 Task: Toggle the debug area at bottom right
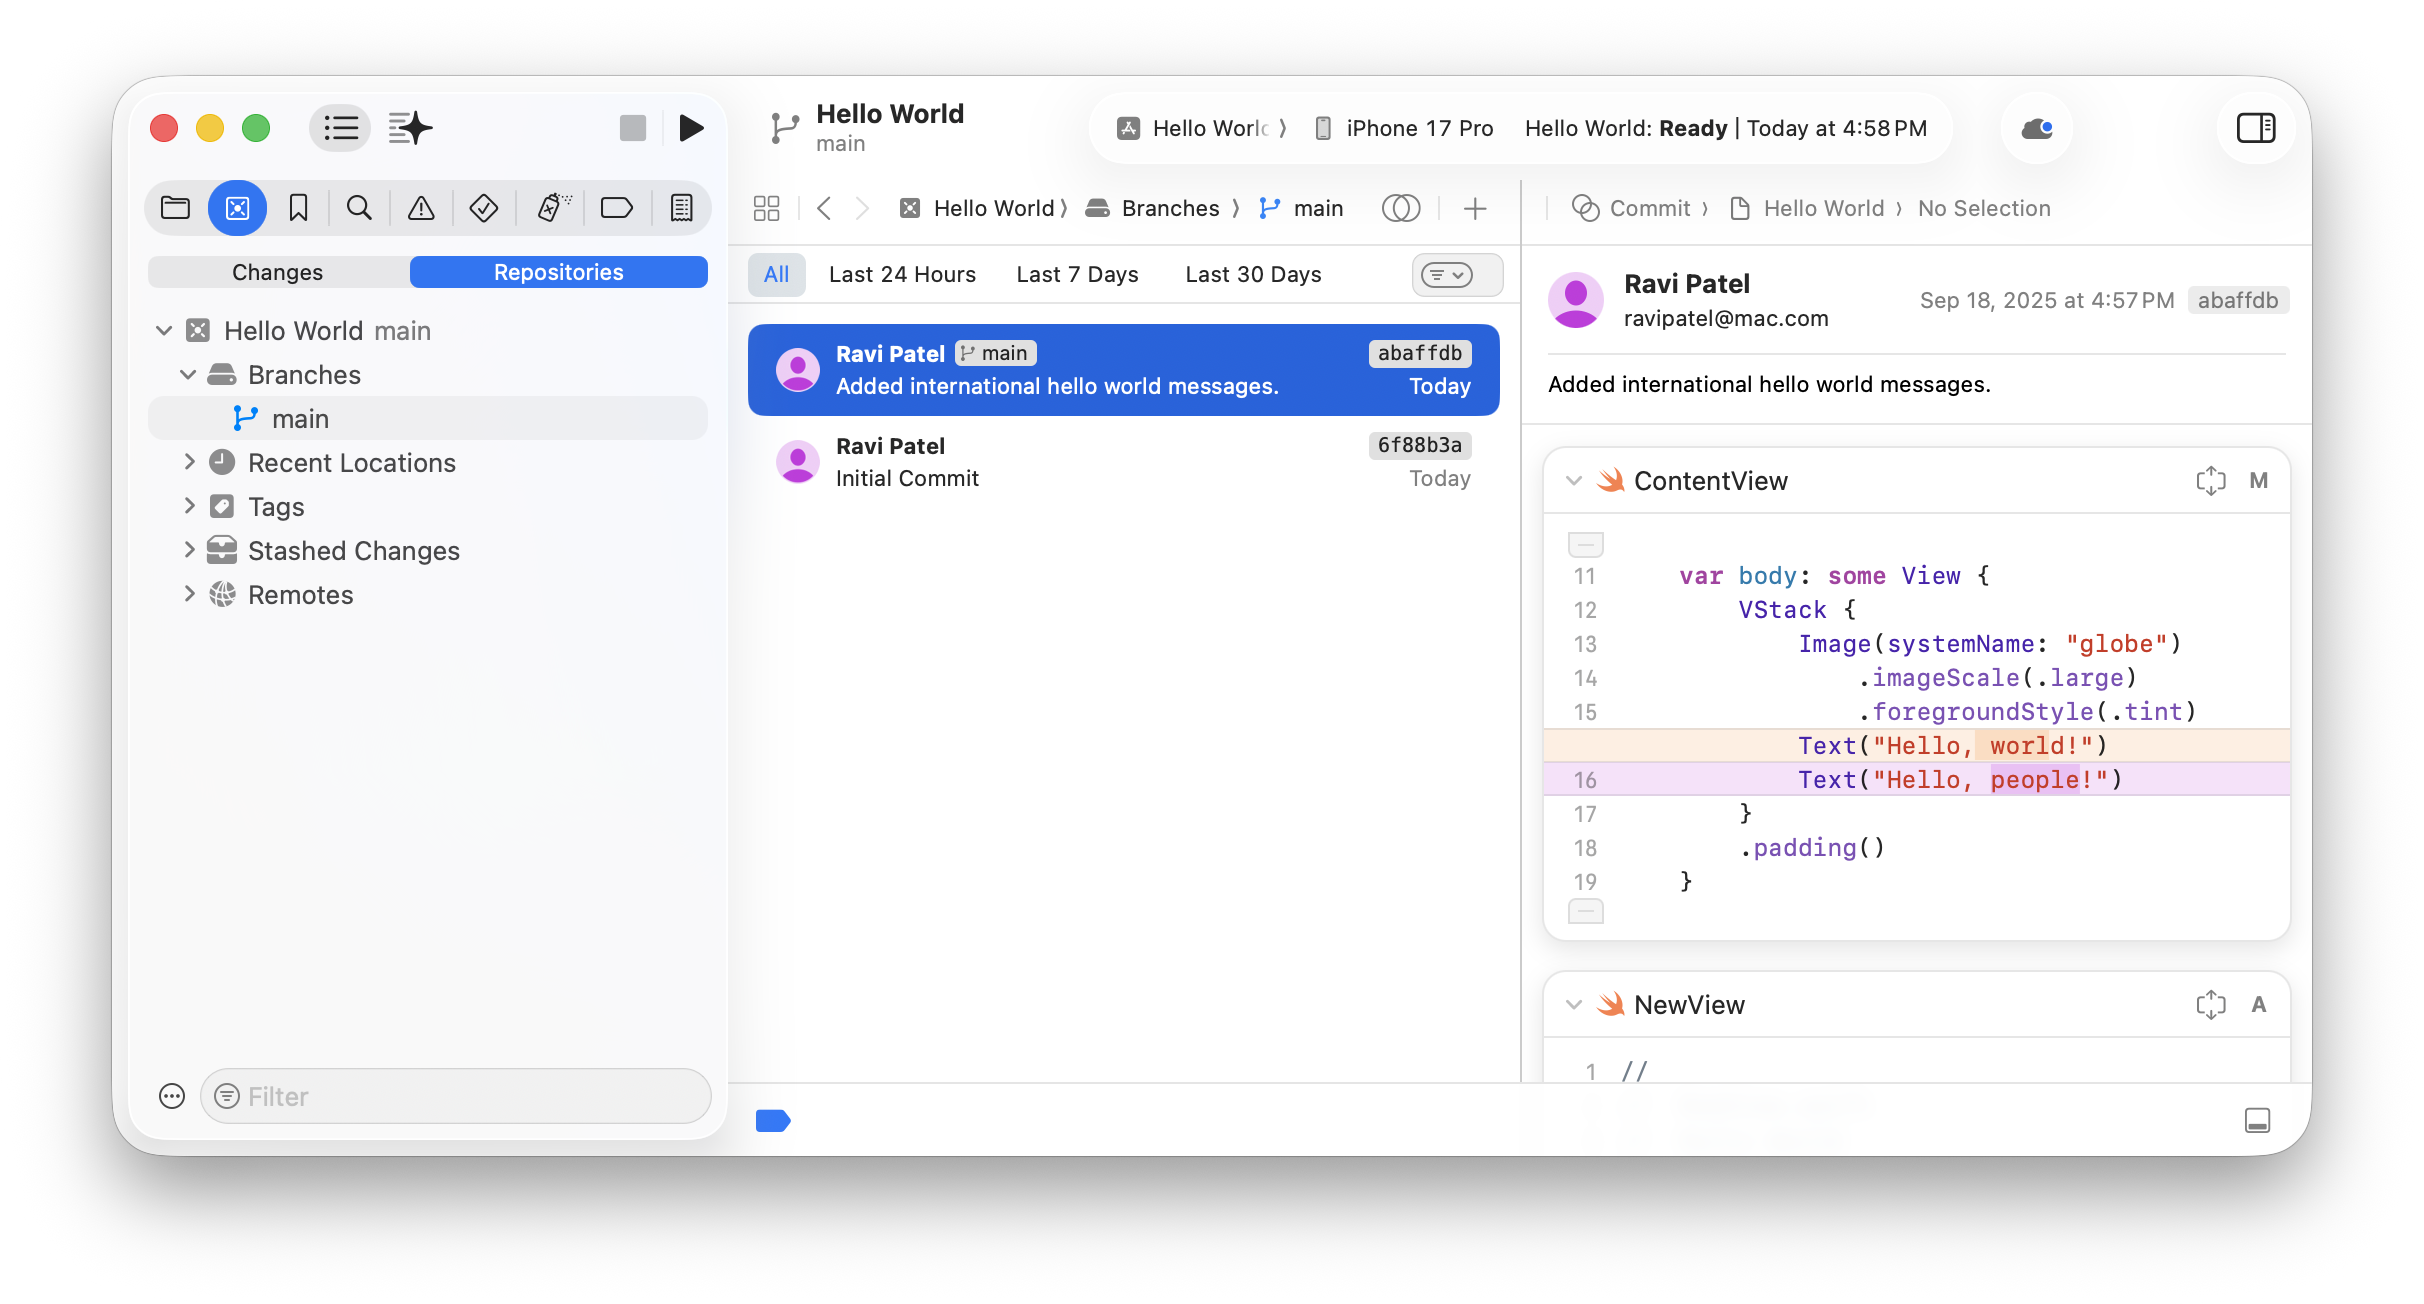tap(2257, 1120)
